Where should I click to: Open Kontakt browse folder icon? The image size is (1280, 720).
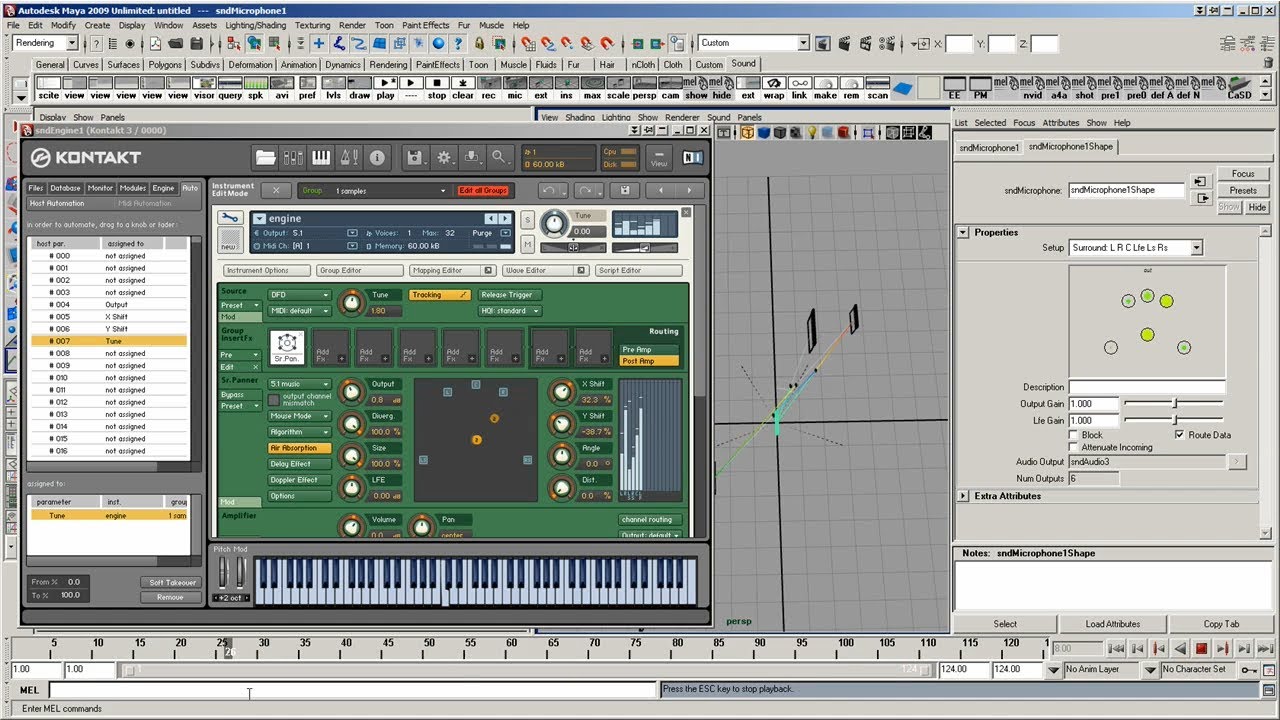coord(266,157)
